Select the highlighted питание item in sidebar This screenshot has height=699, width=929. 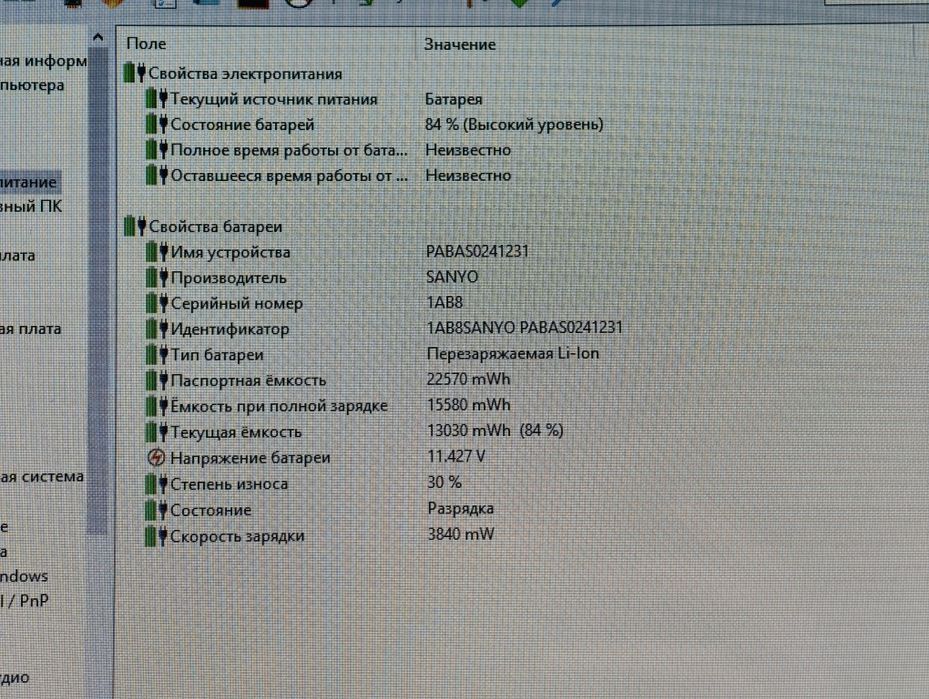28,182
